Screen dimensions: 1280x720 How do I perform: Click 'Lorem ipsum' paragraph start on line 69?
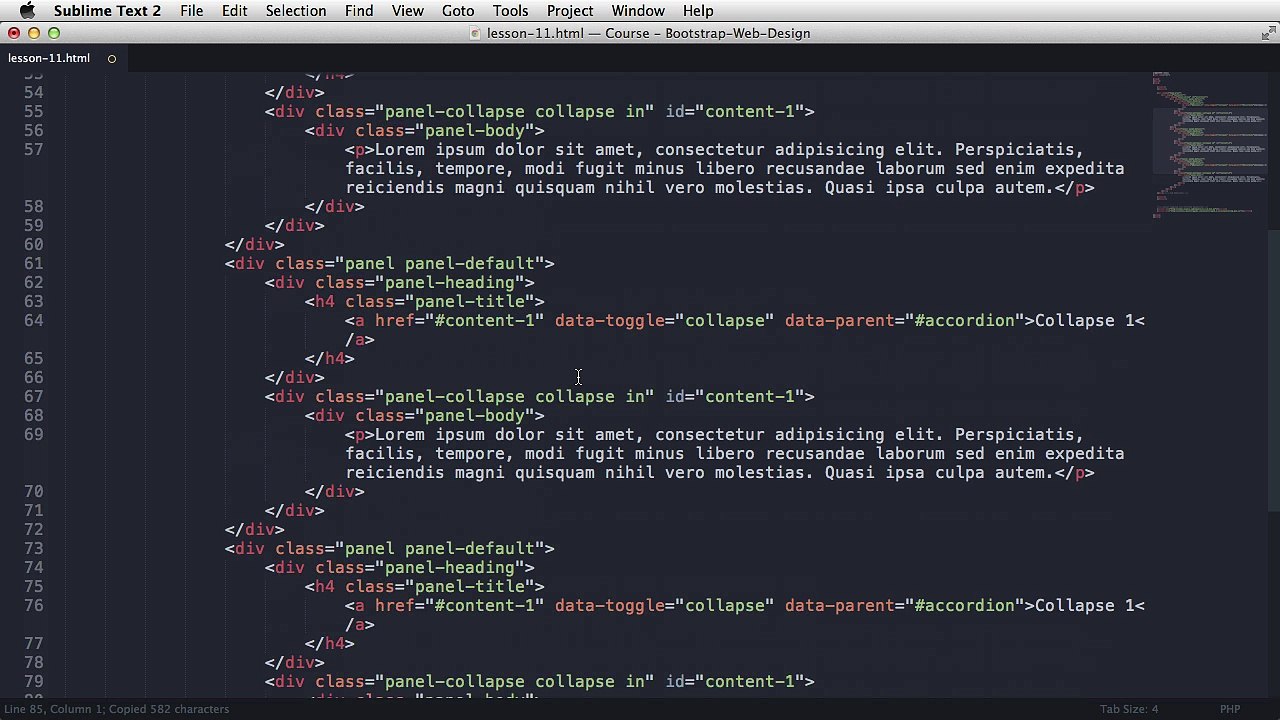point(429,435)
